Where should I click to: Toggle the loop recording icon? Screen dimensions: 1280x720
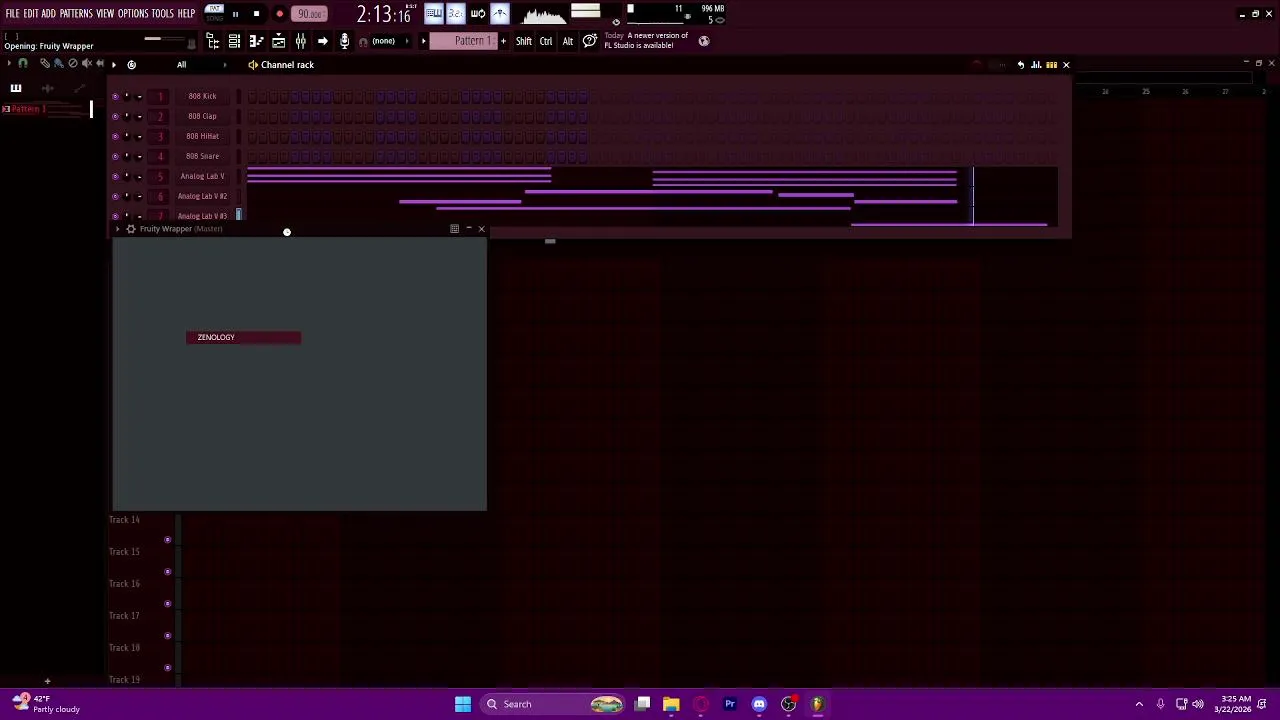tap(478, 13)
